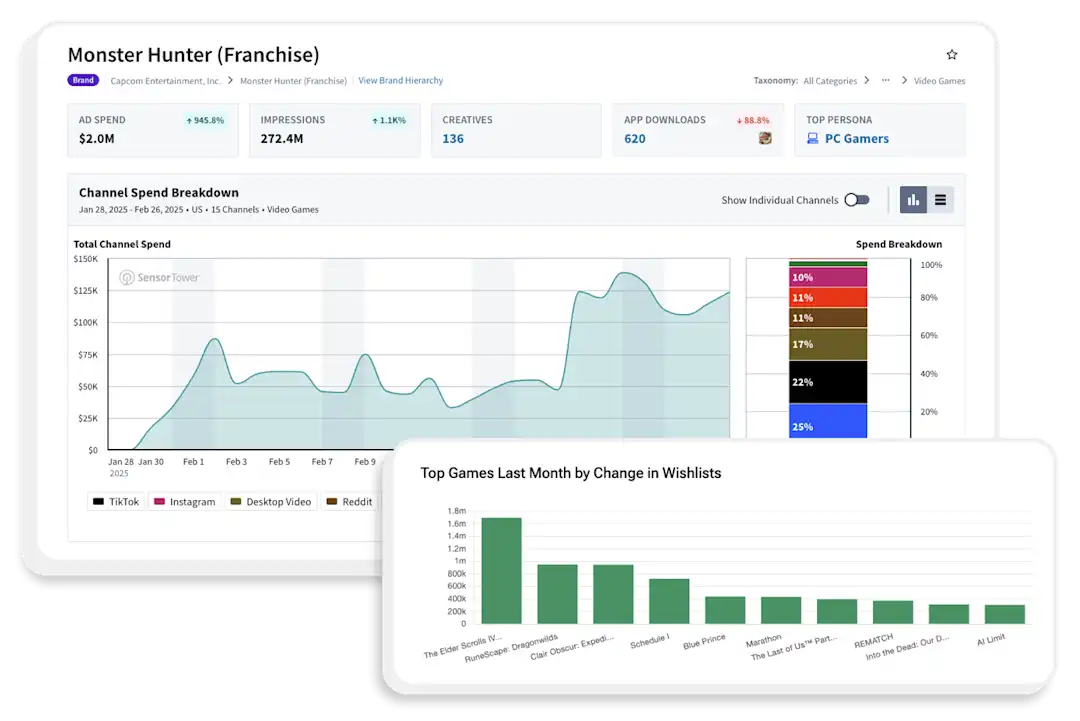The image size is (1080, 721).
Task: Expand chevron after All Categories taxonomy
Action: 866,81
